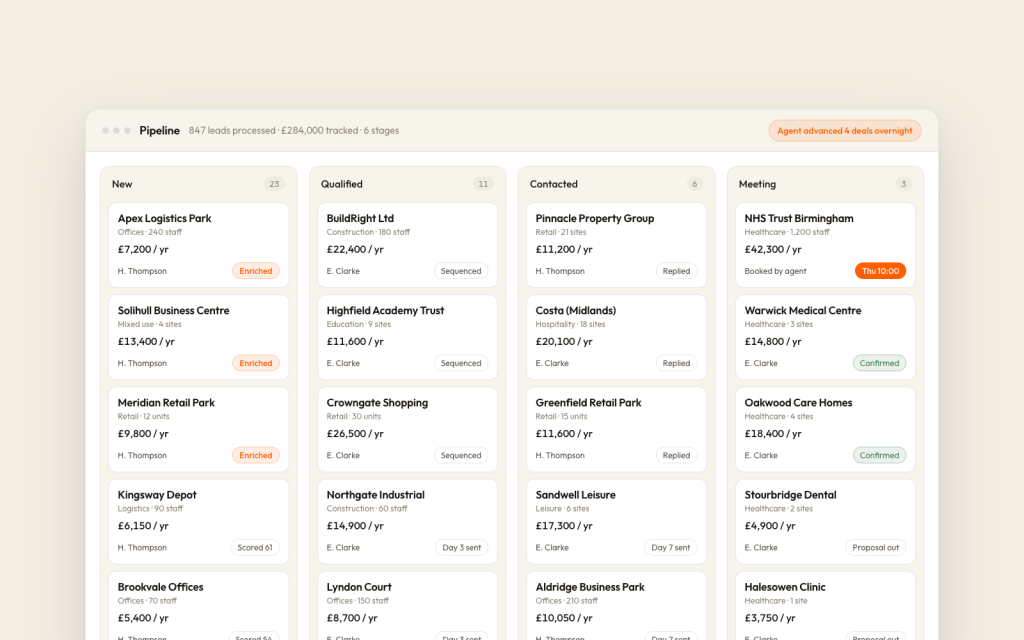Open the Stourbridge Dental card
Image resolution: width=1024 pixels, height=640 pixels.
825,521
